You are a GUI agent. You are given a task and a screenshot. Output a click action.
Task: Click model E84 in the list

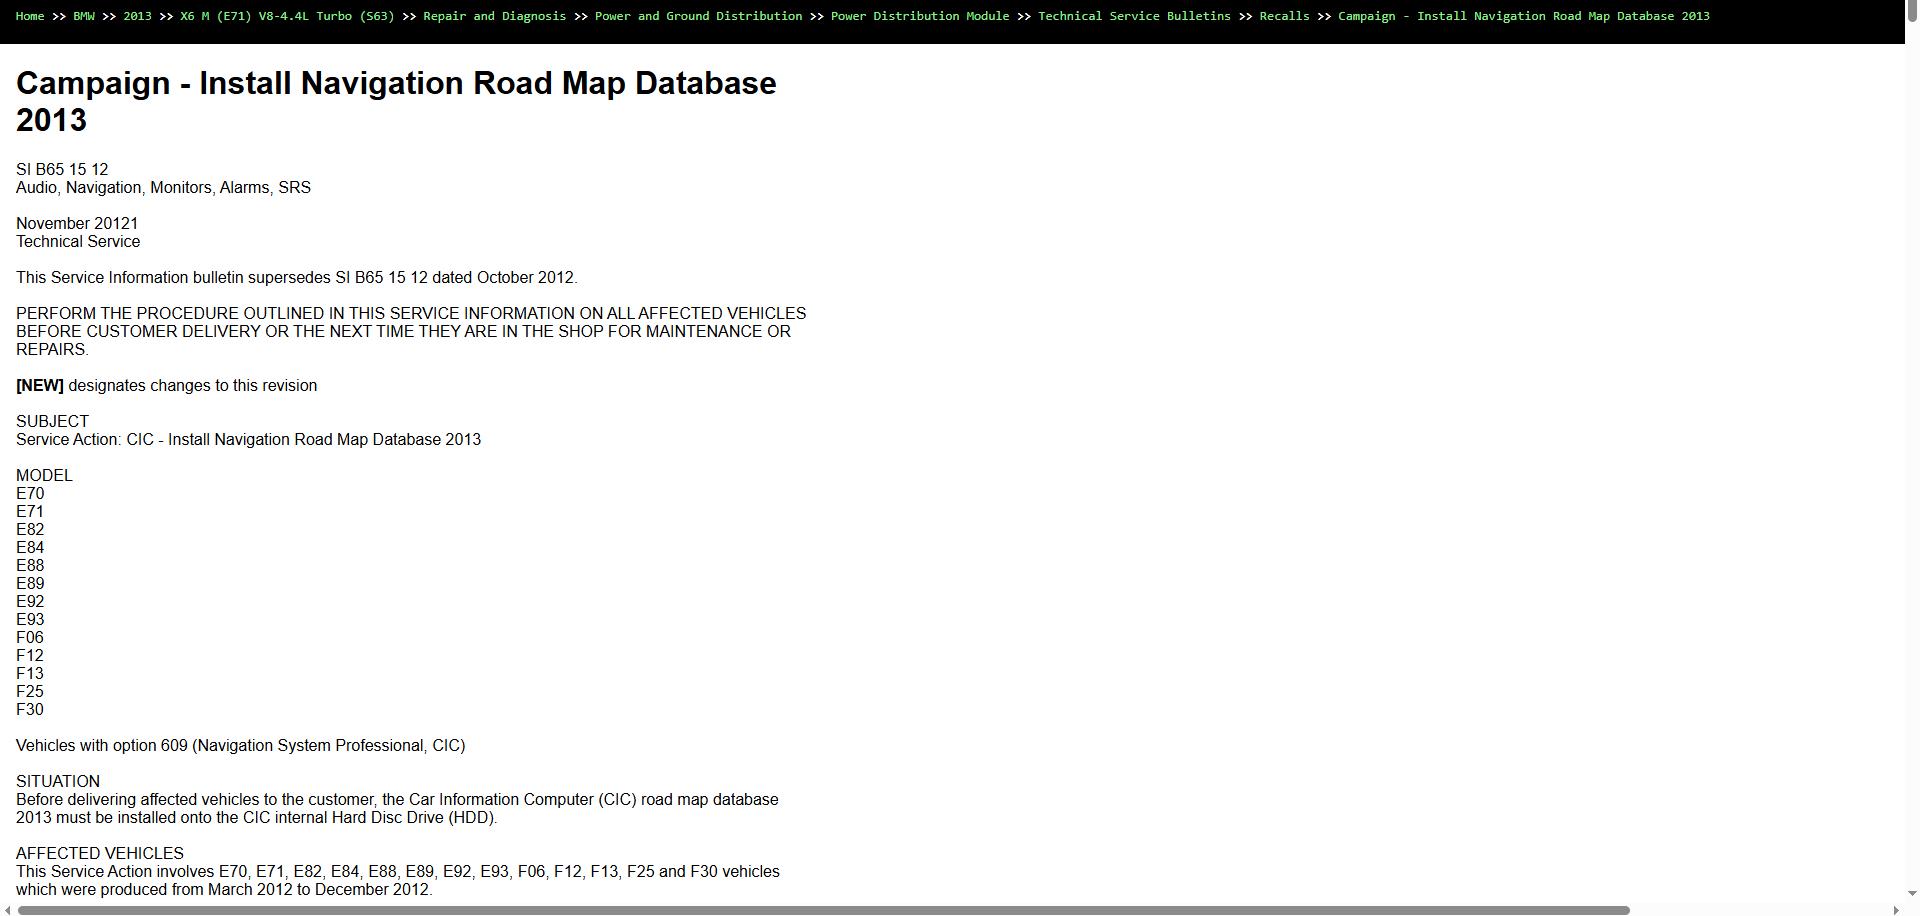(x=30, y=548)
